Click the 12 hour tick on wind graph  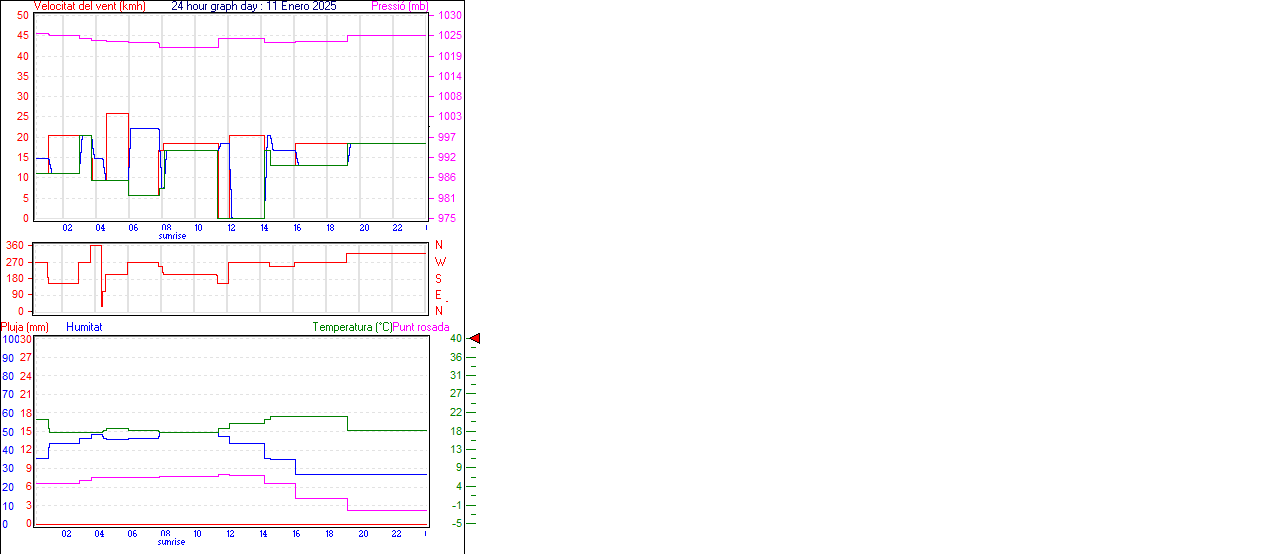pos(232,228)
